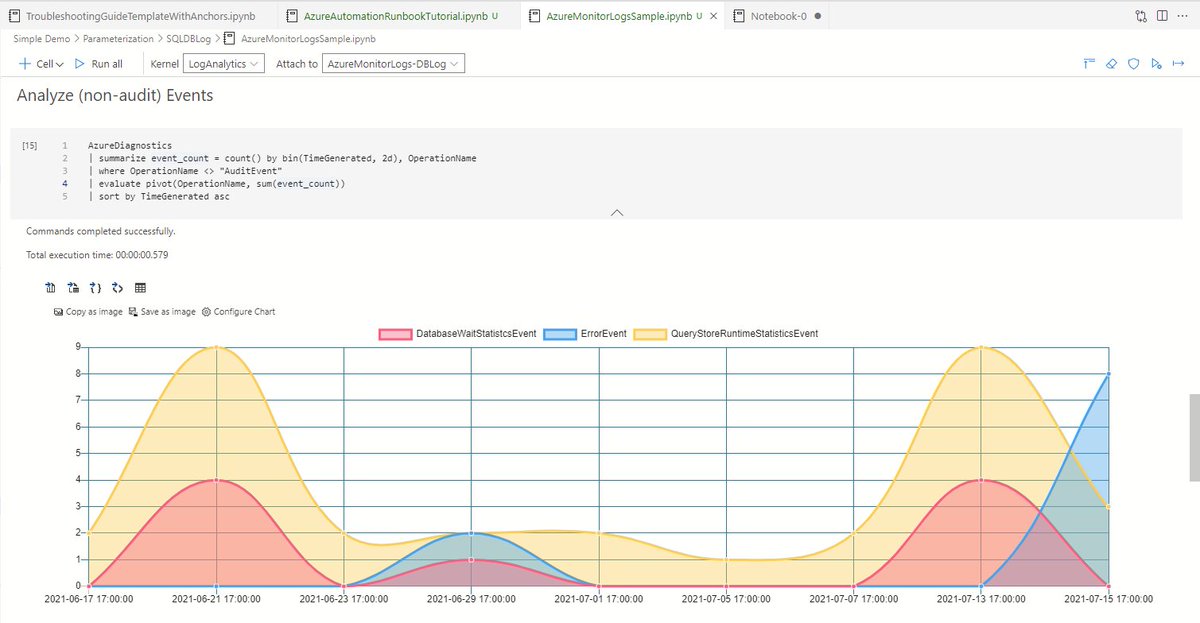Open source control compare icon in editor actions
The height and width of the screenshot is (623, 1200).
[x=1141, y=16]
